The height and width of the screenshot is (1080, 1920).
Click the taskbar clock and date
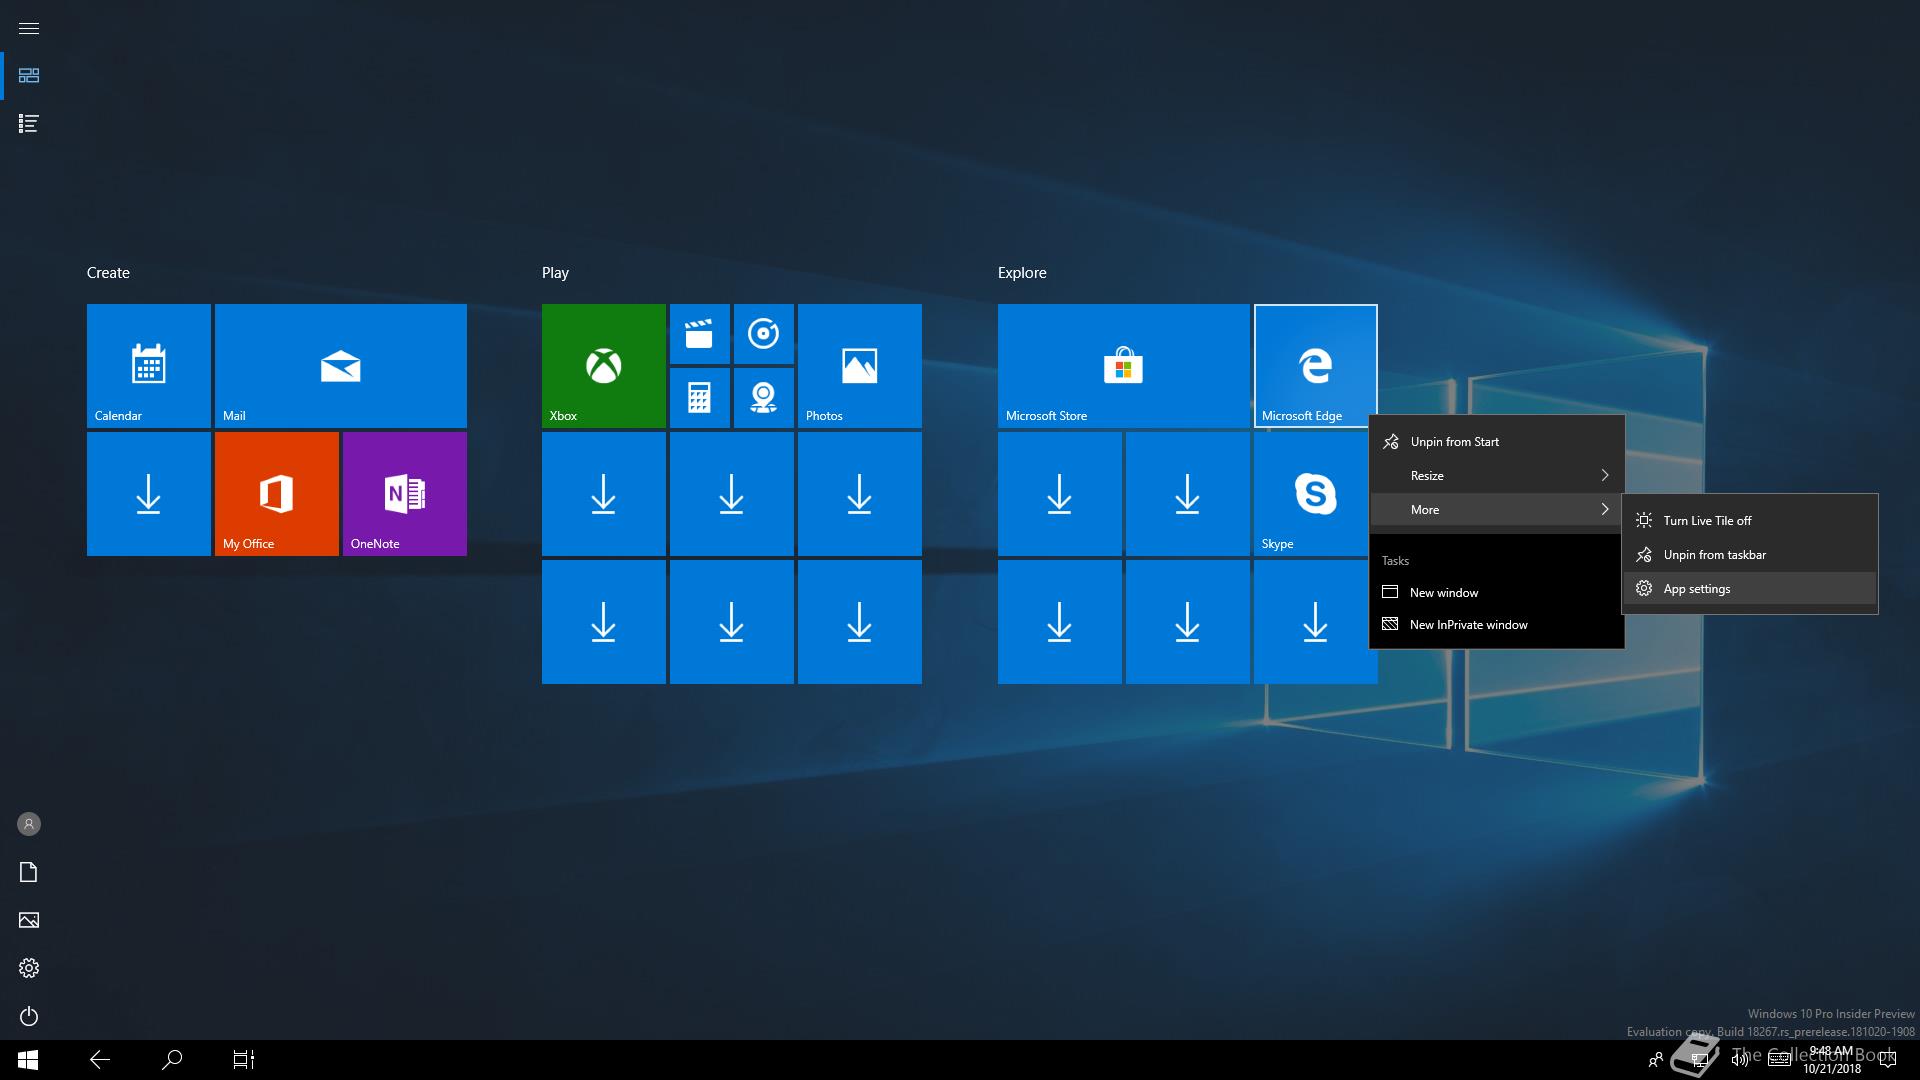point(1832,1060)
